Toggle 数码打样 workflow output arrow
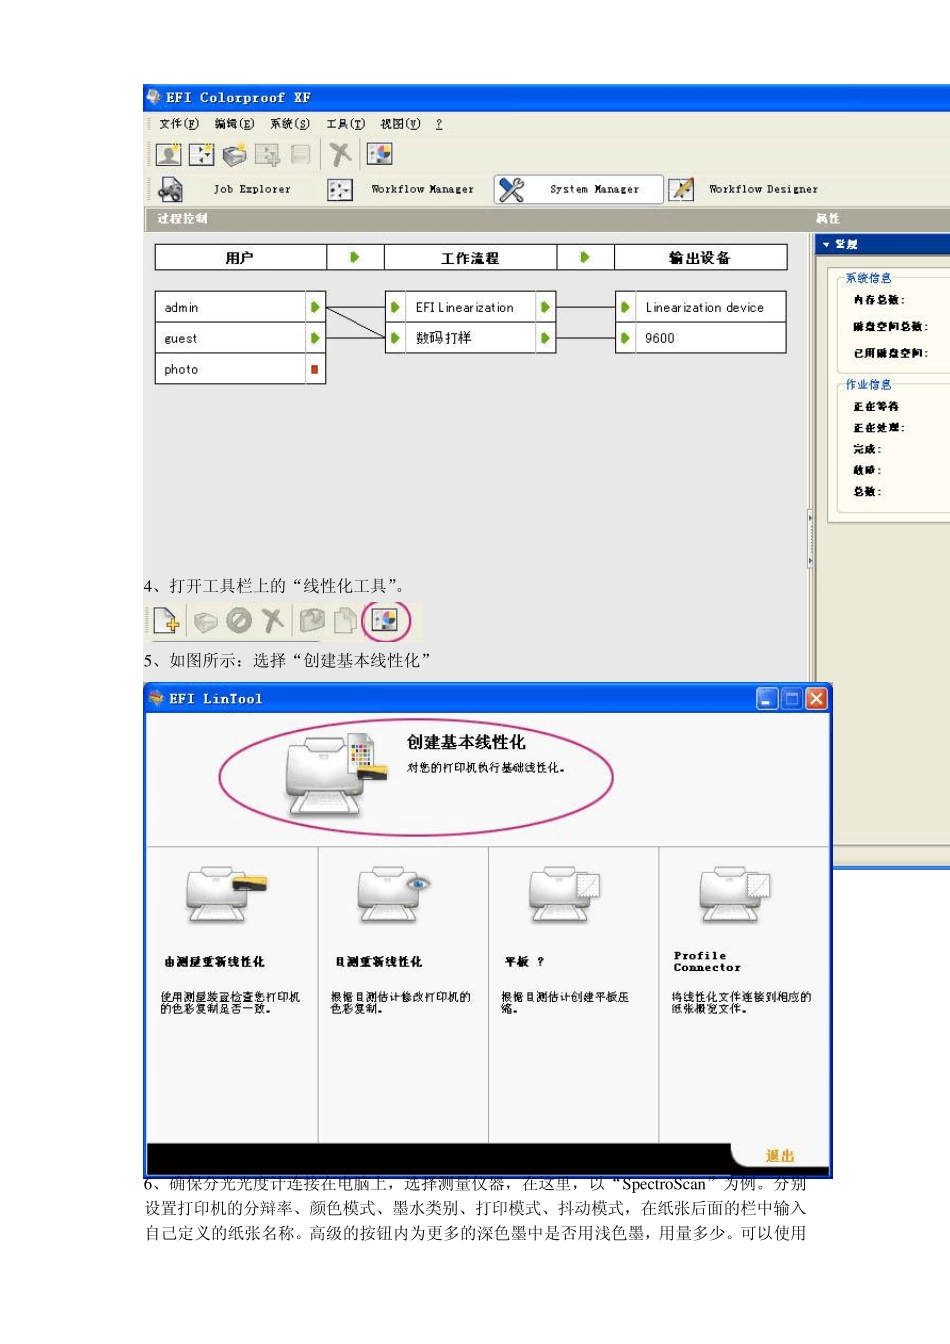Screen dimensions: 950x1344 [545, 338]
